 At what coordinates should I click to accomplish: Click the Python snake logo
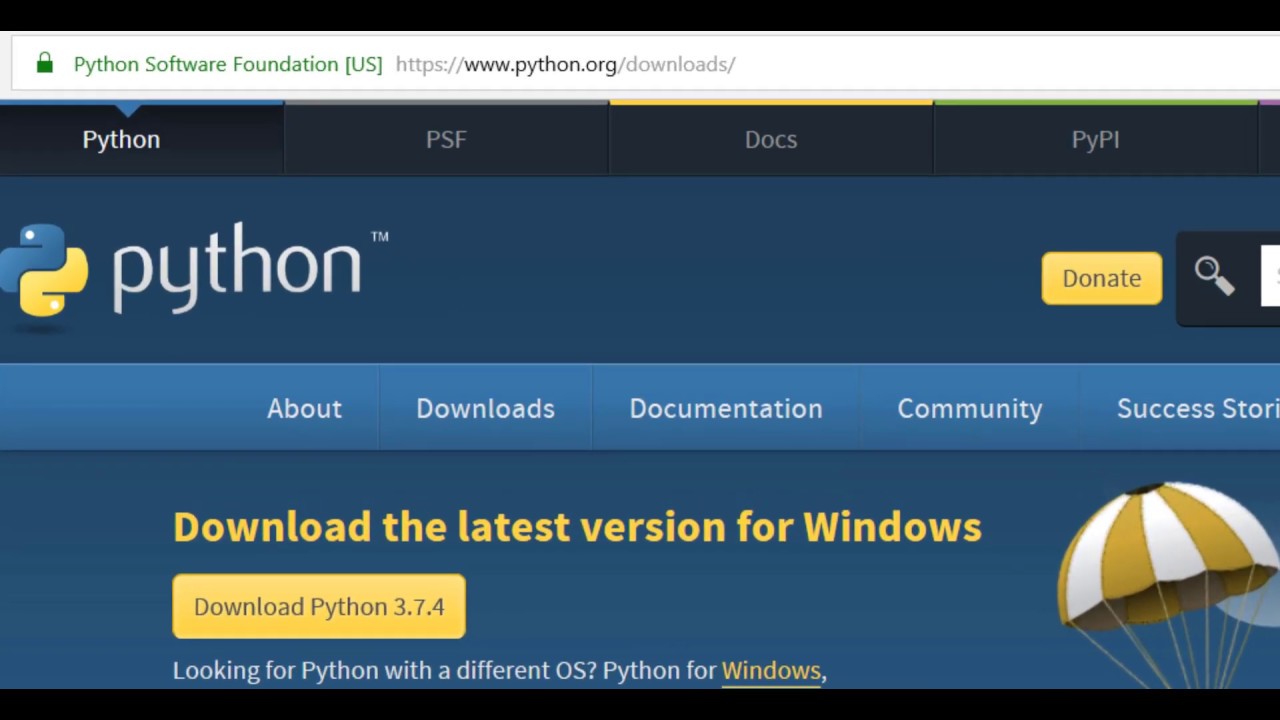[44, 270]
